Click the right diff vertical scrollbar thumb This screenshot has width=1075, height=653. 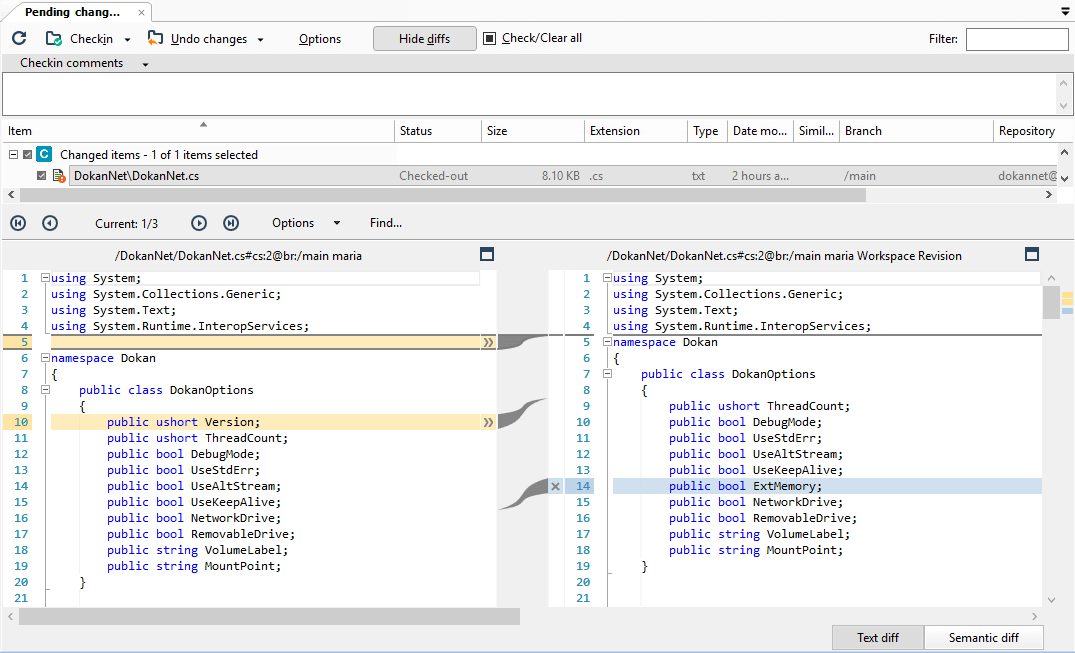[1051, 302]
